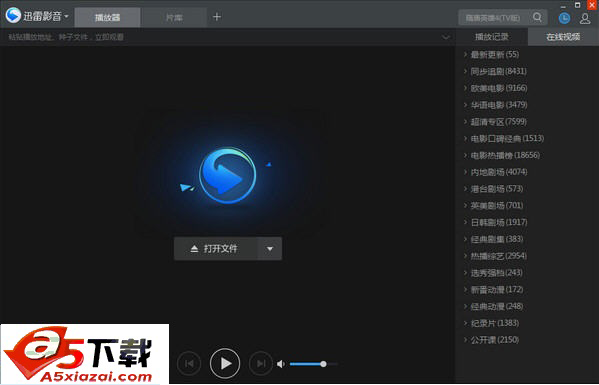Viewport: 599px width, 385px height.
Task: Open the dropdown arrow beside 打开文件
Action: (x=270, y=249)
